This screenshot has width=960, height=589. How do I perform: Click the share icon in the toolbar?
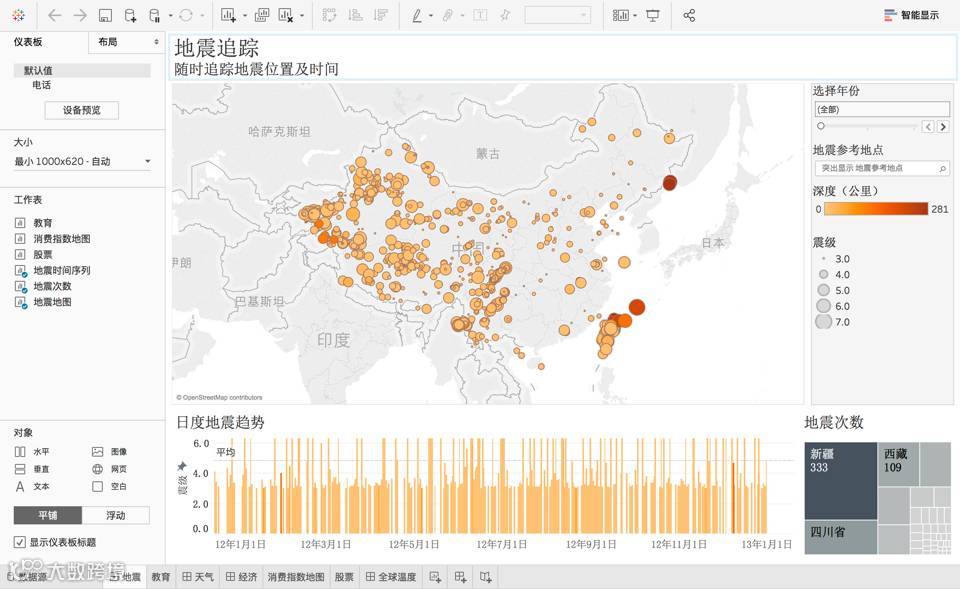pyautogui.click(x=689, y=15)
